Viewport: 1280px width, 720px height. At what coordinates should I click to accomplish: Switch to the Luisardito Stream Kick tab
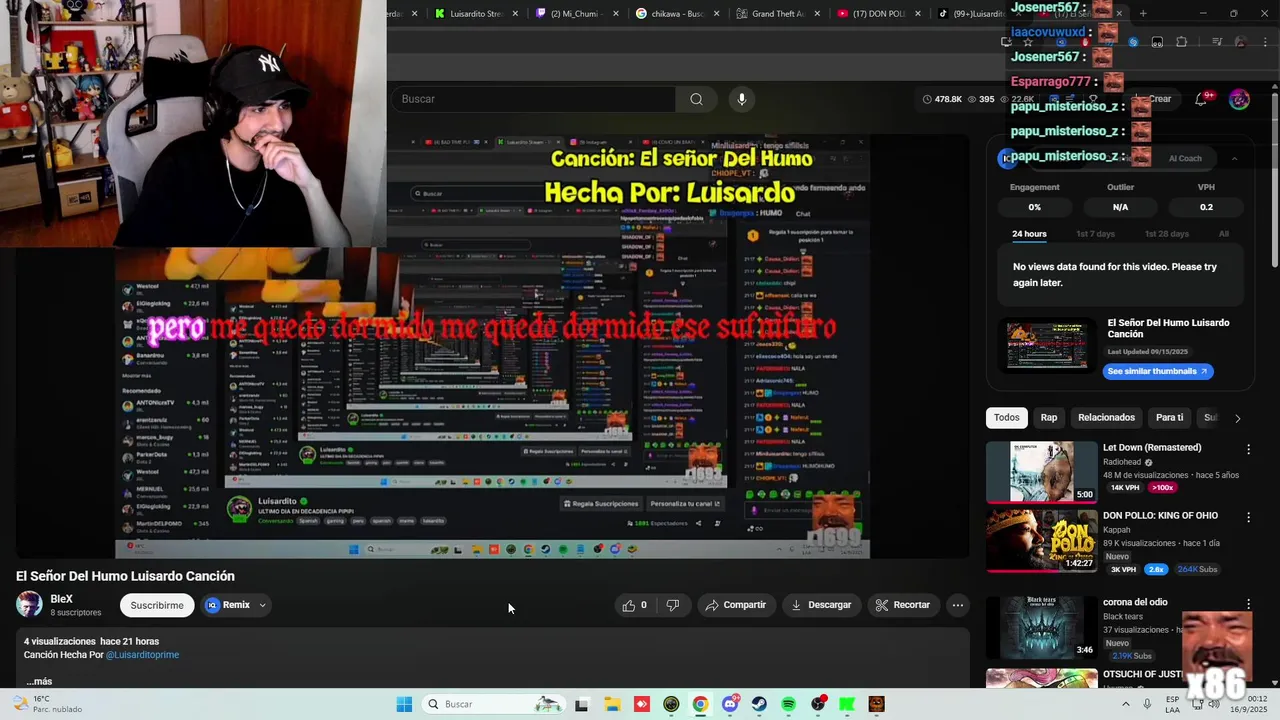[477, 14]
